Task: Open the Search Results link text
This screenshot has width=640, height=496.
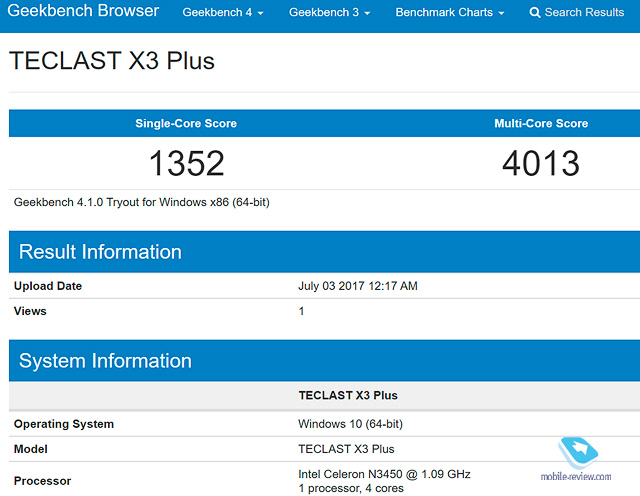Action: [584, 12]
